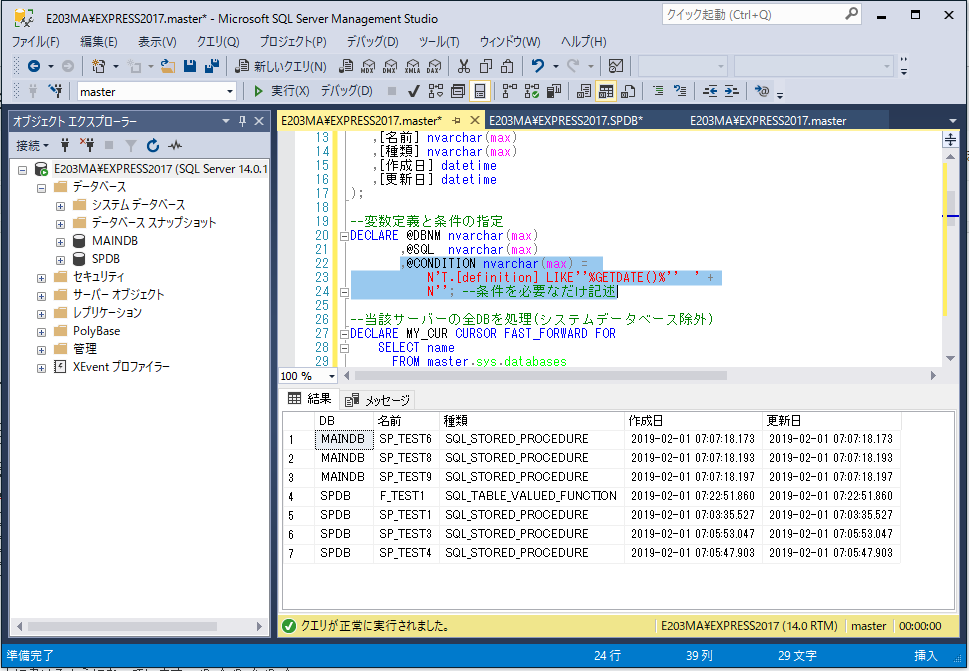This screenshot has height=671, width=969.
Task: Click the Navigate Backward arrow icon
Action: [x=34, y=66]
